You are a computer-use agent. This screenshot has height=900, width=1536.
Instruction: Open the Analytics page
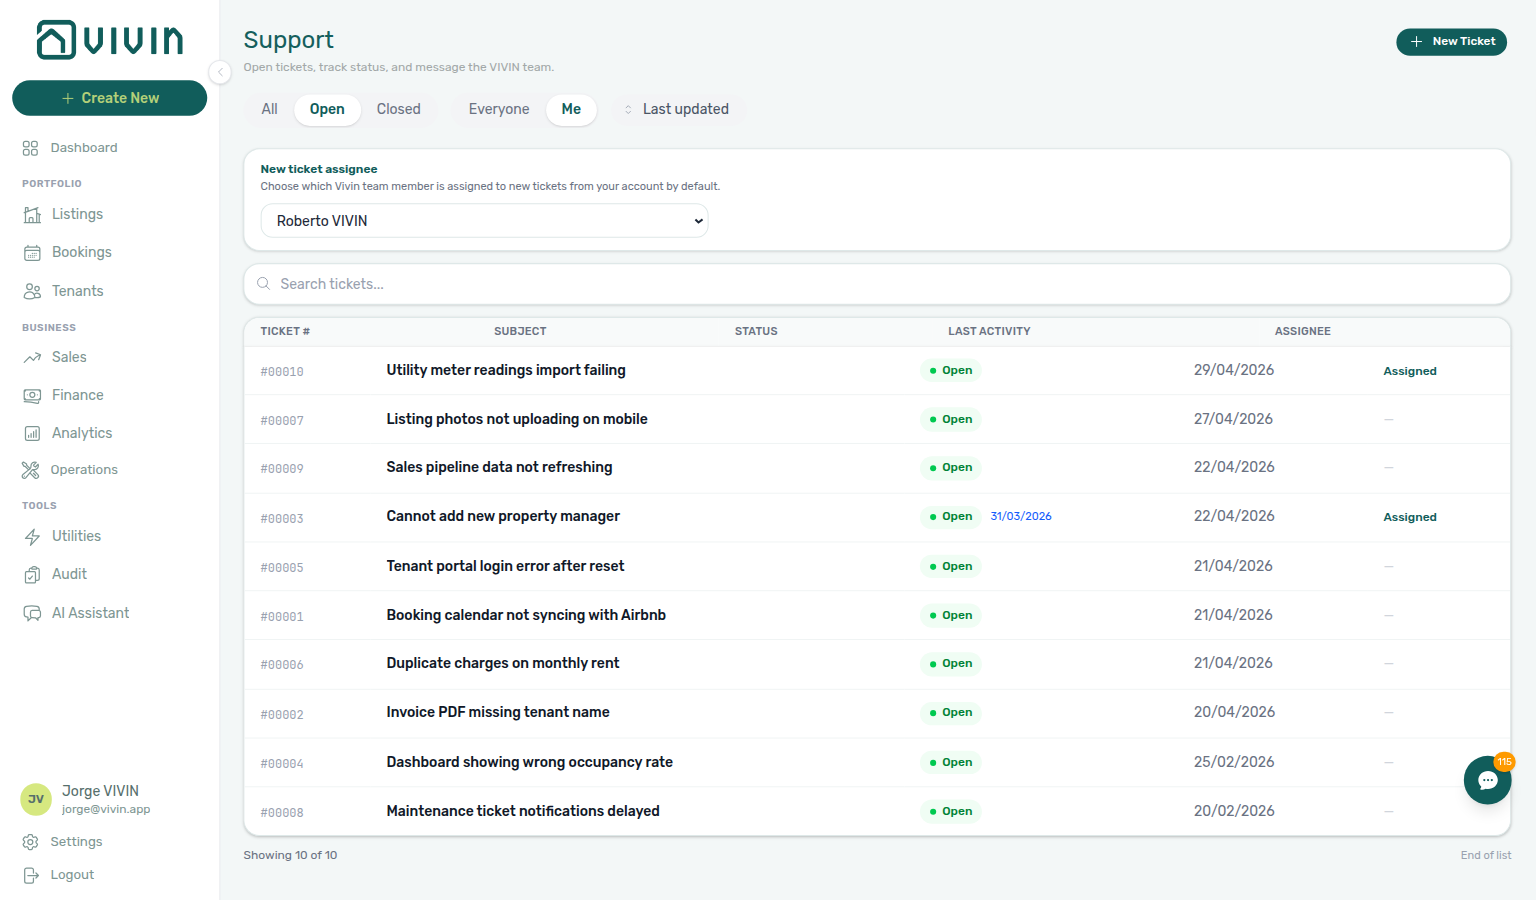pyautogui.click(x=82, y=433)
